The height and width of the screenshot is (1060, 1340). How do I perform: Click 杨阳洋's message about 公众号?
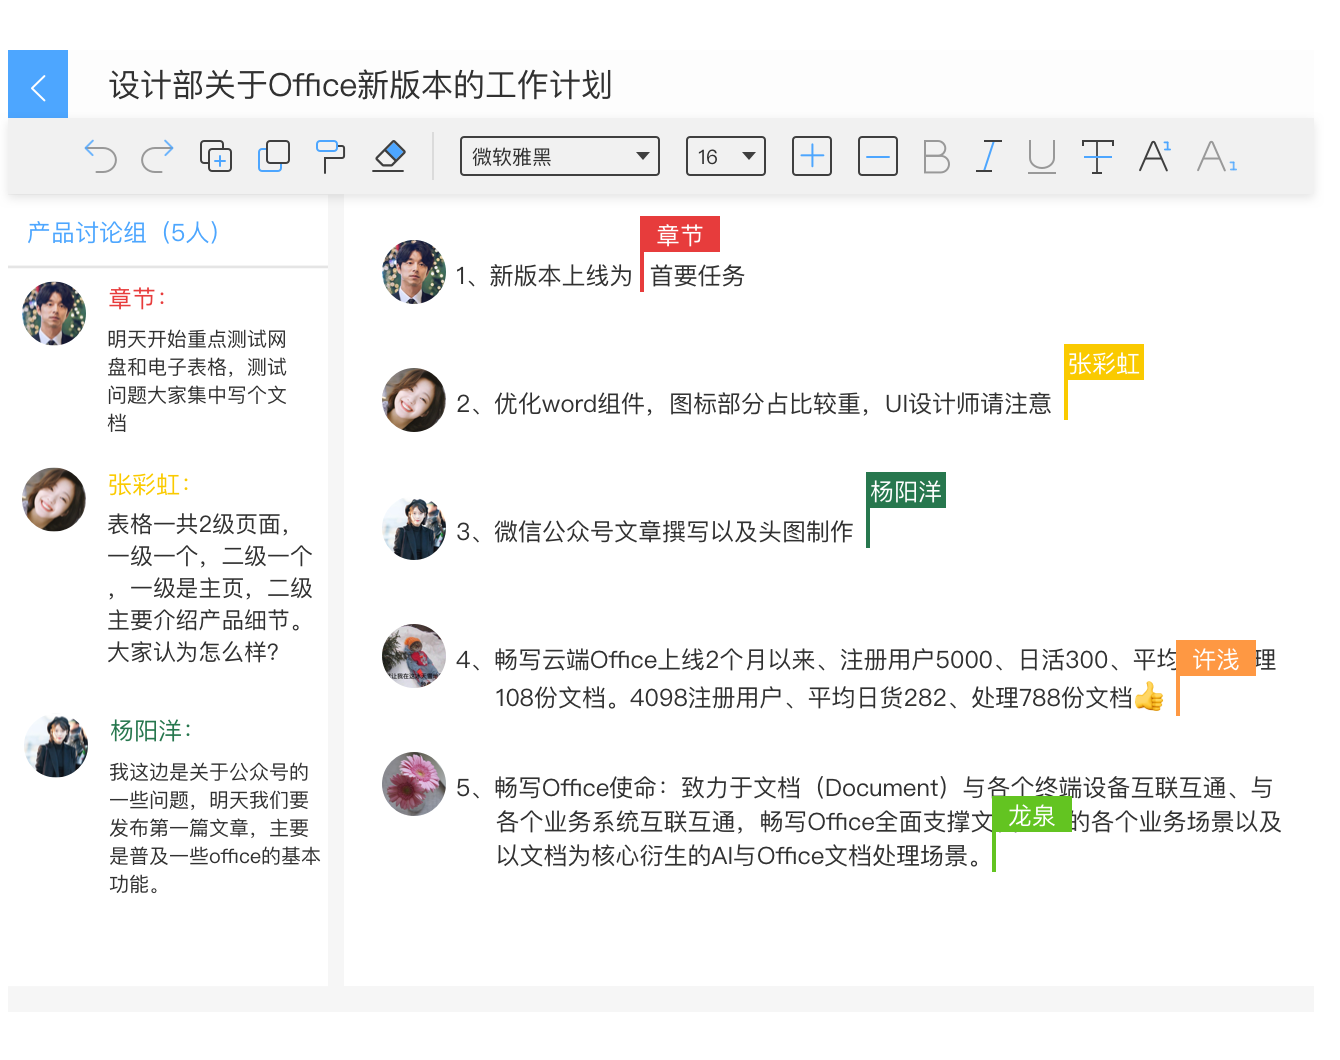point(215,828)
